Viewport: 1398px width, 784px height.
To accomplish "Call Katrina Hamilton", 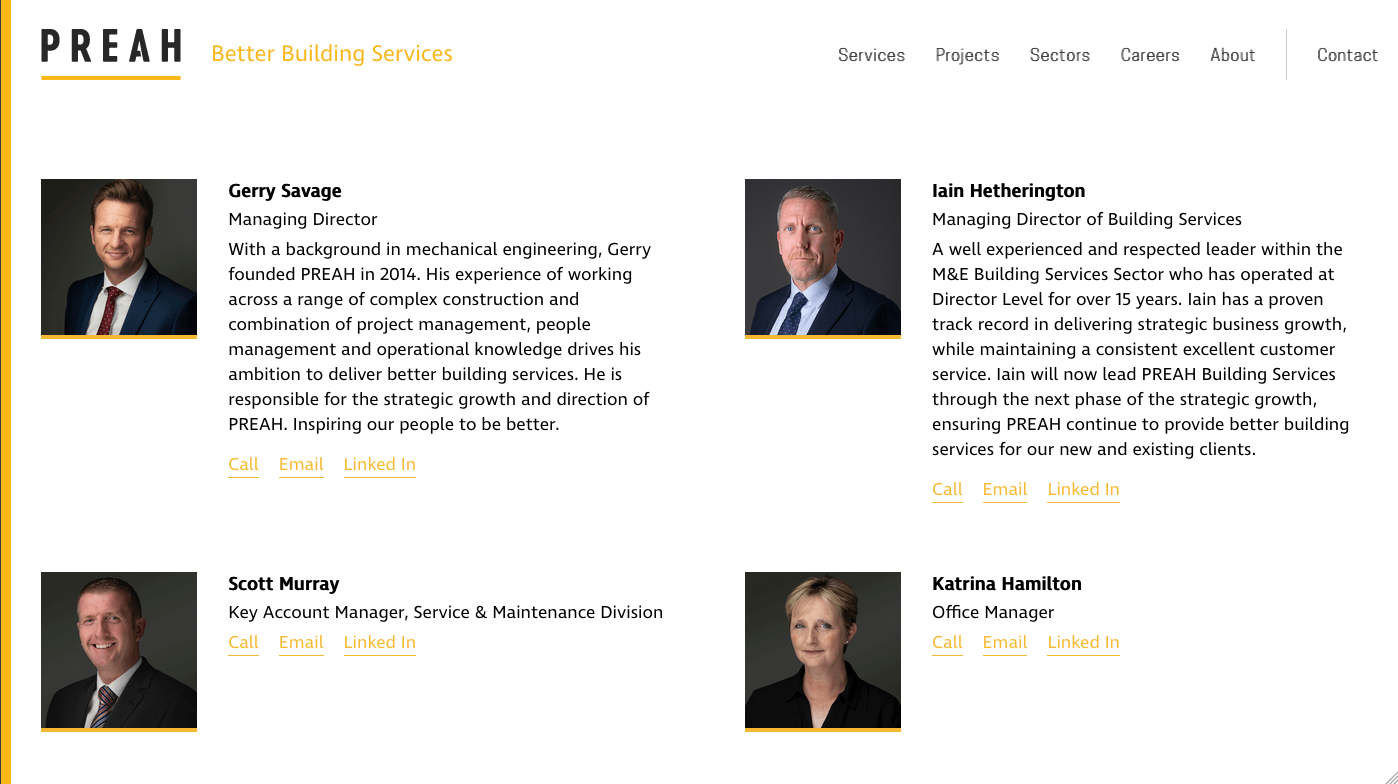I will [x=947, y=642].
